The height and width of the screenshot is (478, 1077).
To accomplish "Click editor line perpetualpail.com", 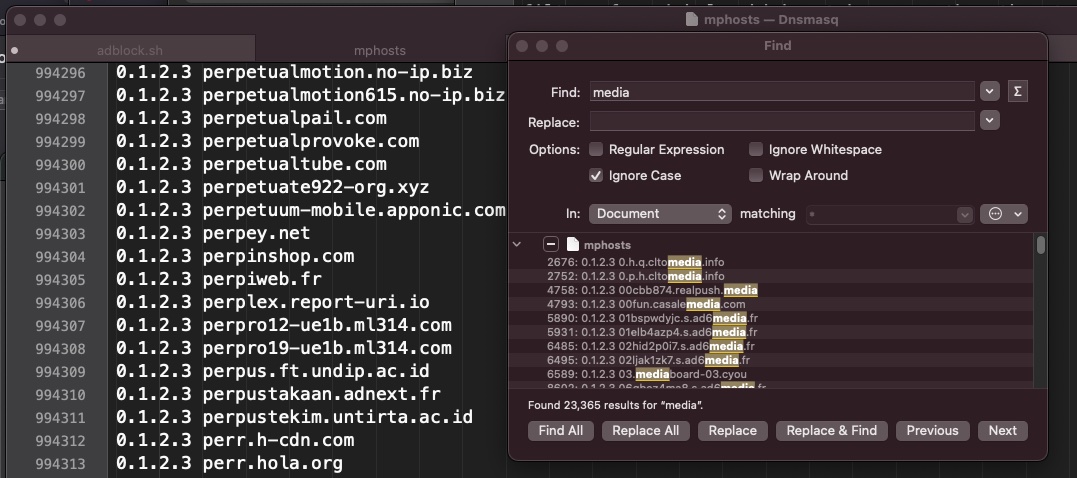I will 251,118.
